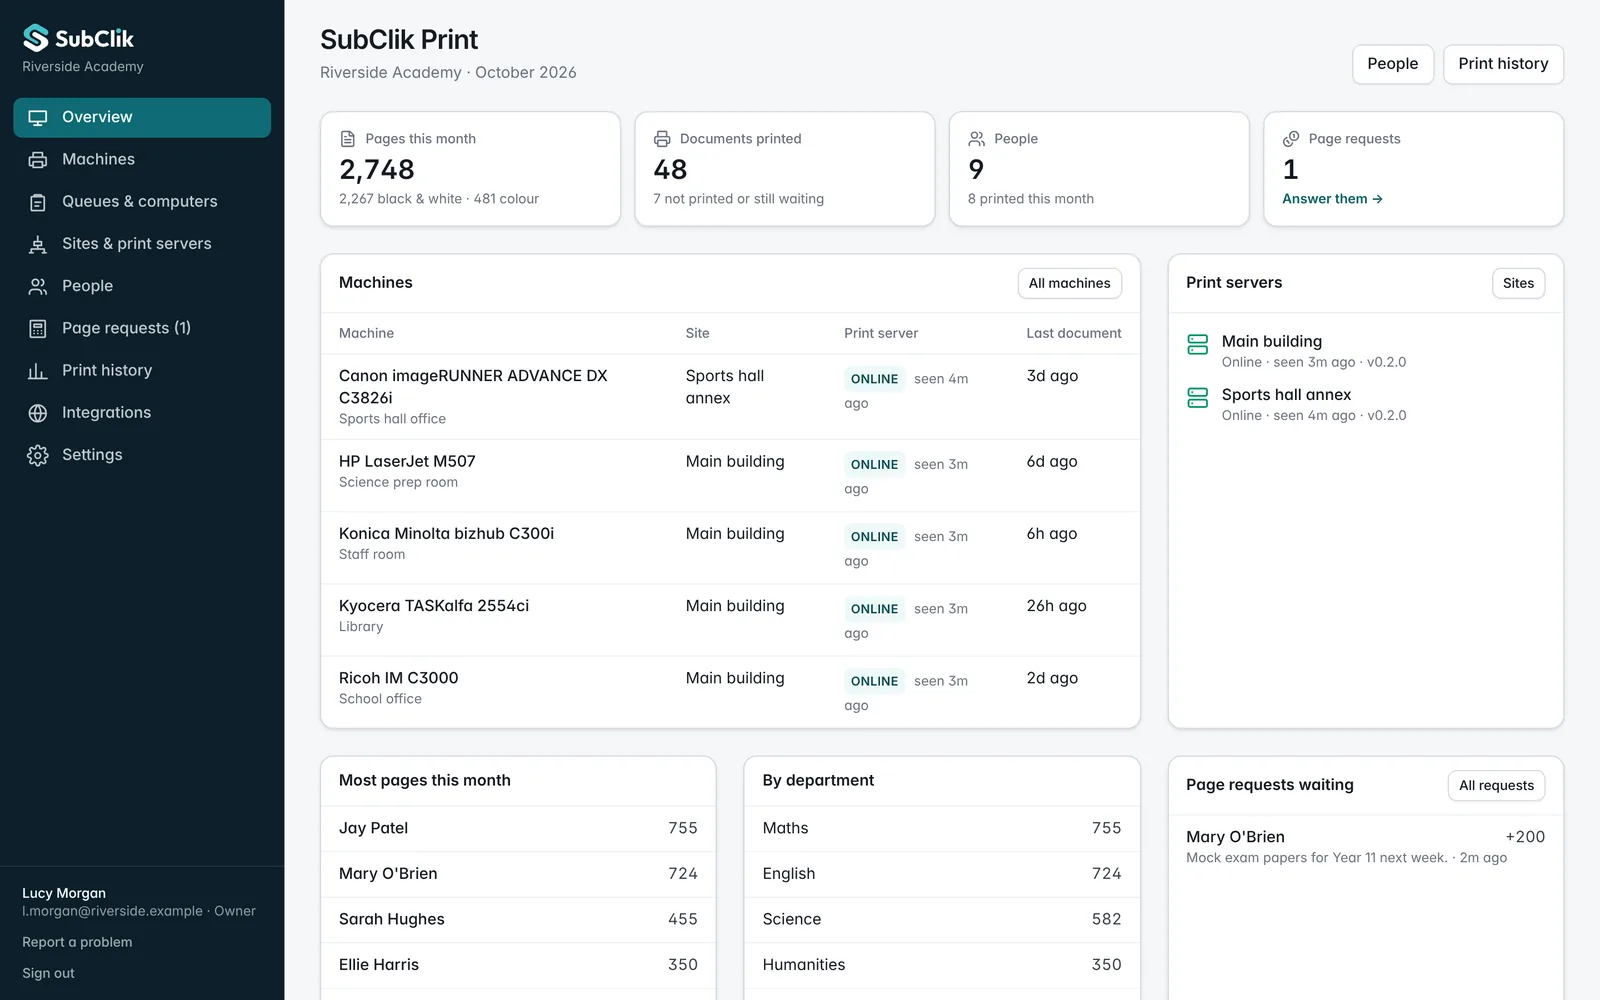Screen dimensions: 1600x1000
Task: Click Maths in the By department list
Action: tap(942, 829)
